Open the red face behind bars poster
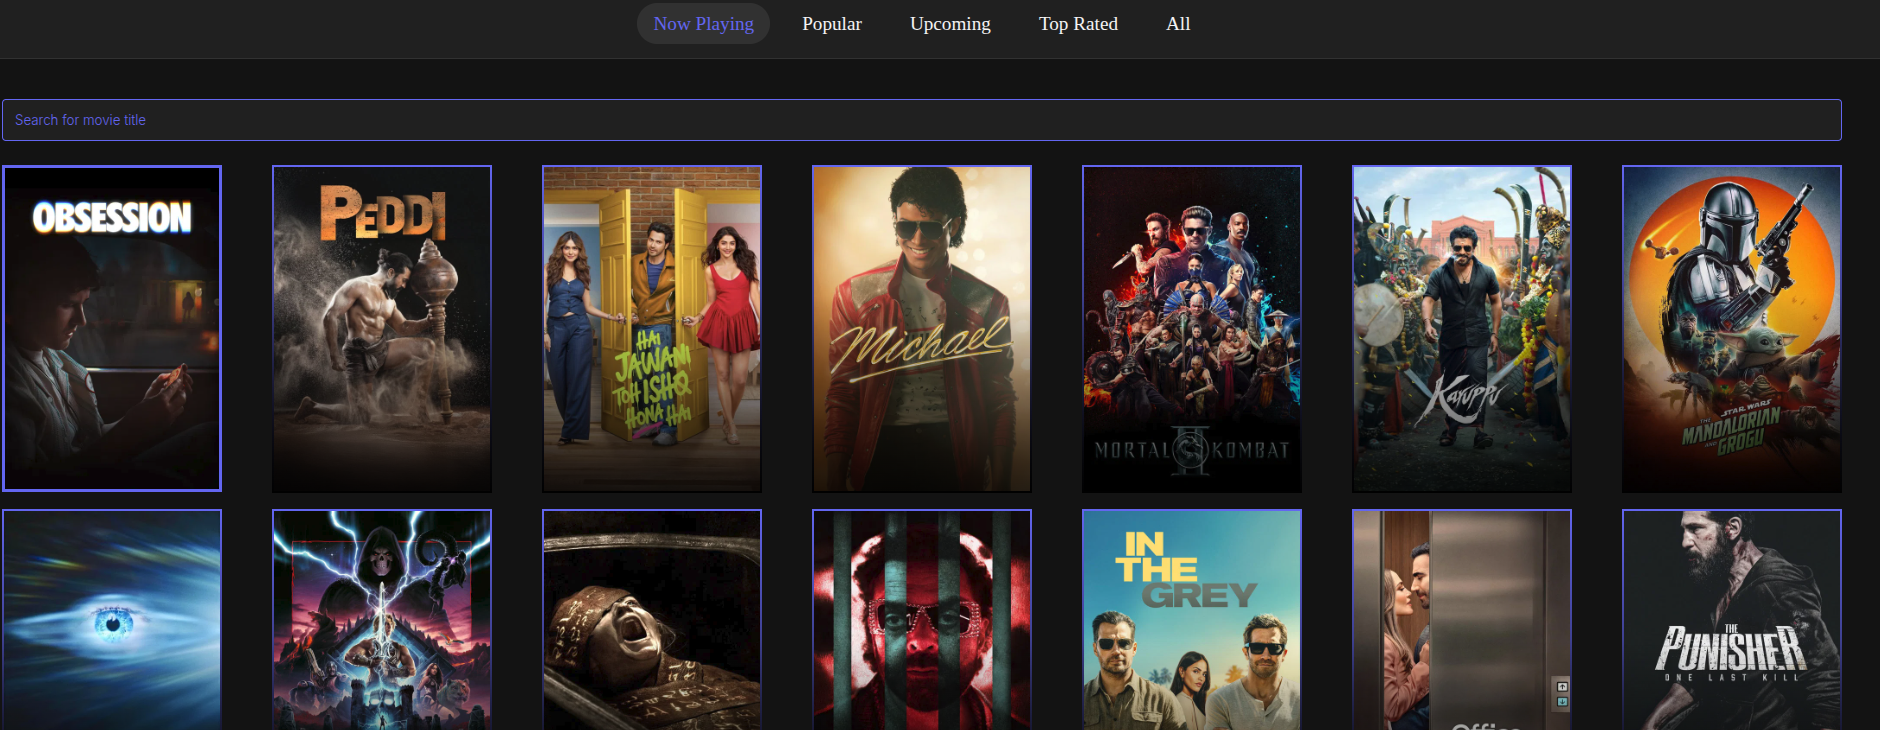The image size is (1880, 730). pos(922,620)
